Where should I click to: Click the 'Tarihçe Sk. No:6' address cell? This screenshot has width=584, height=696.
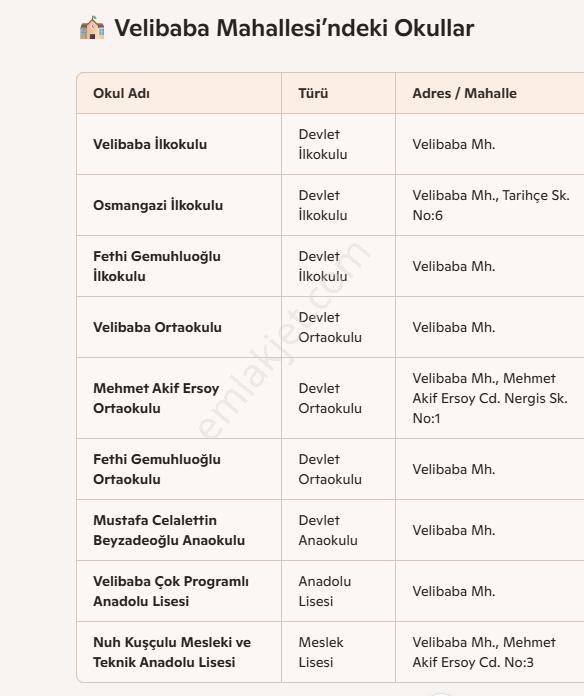[491, 205]
